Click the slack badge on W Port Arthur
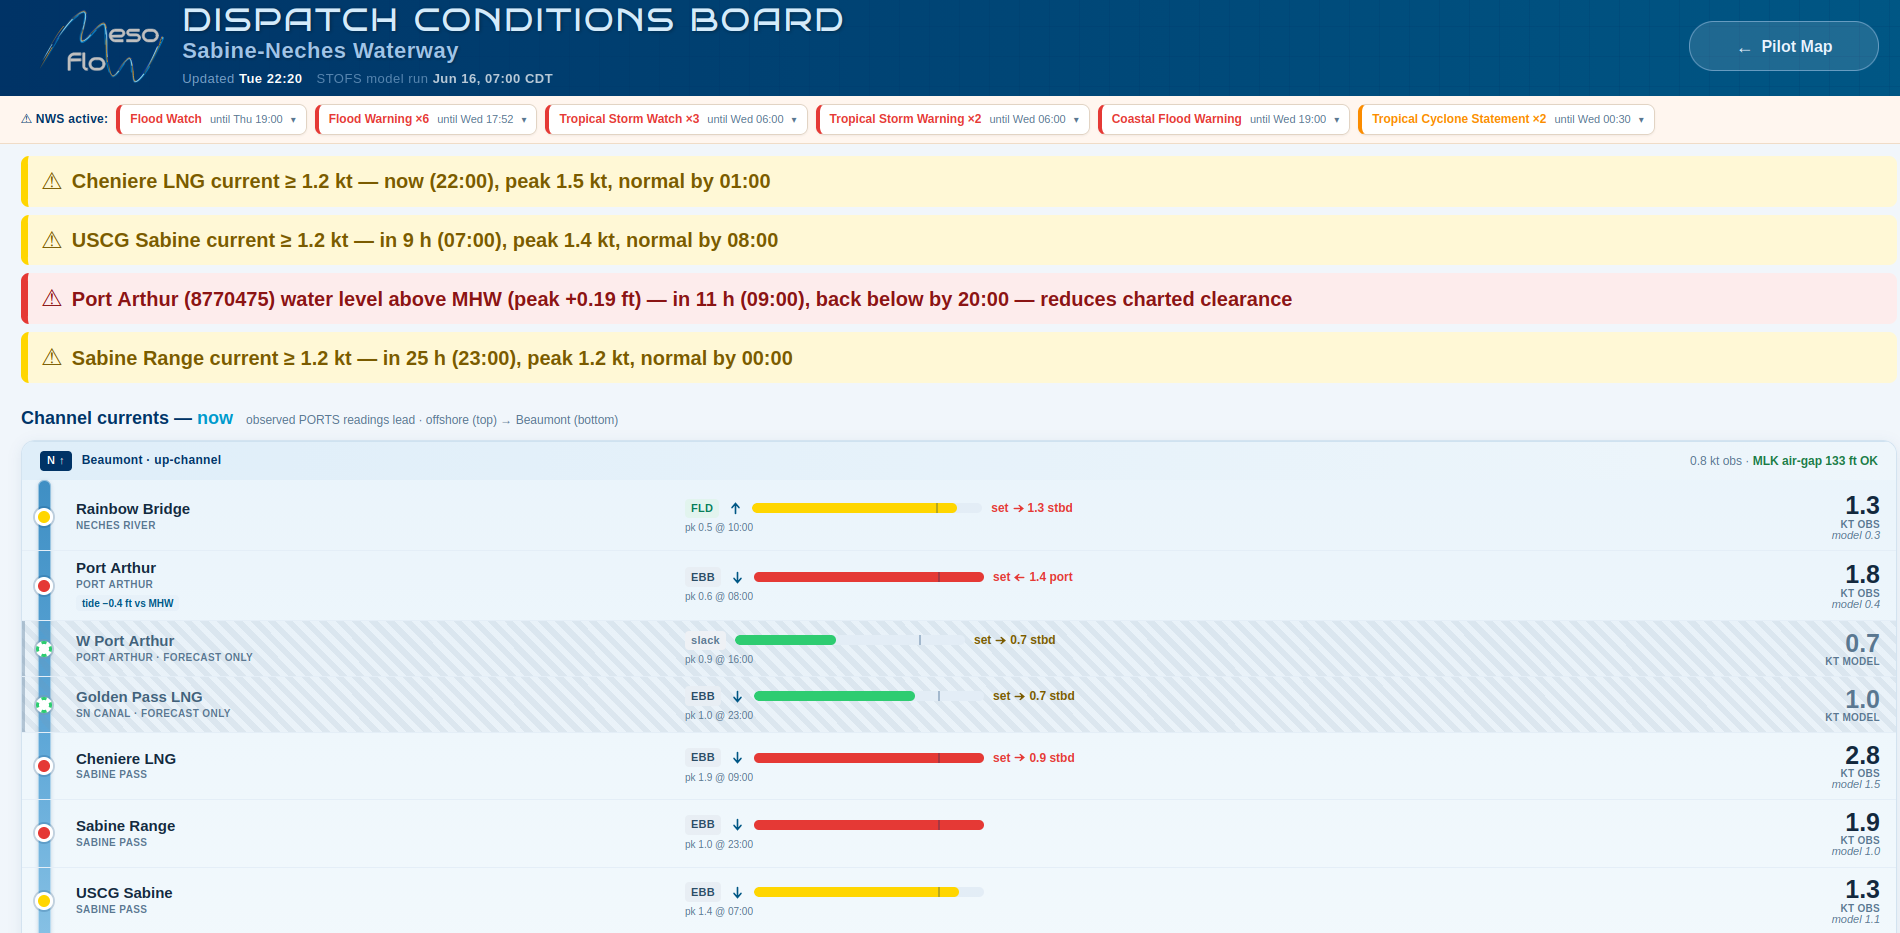The width and height of the screenshot is (1900, 933). (705, 640)
